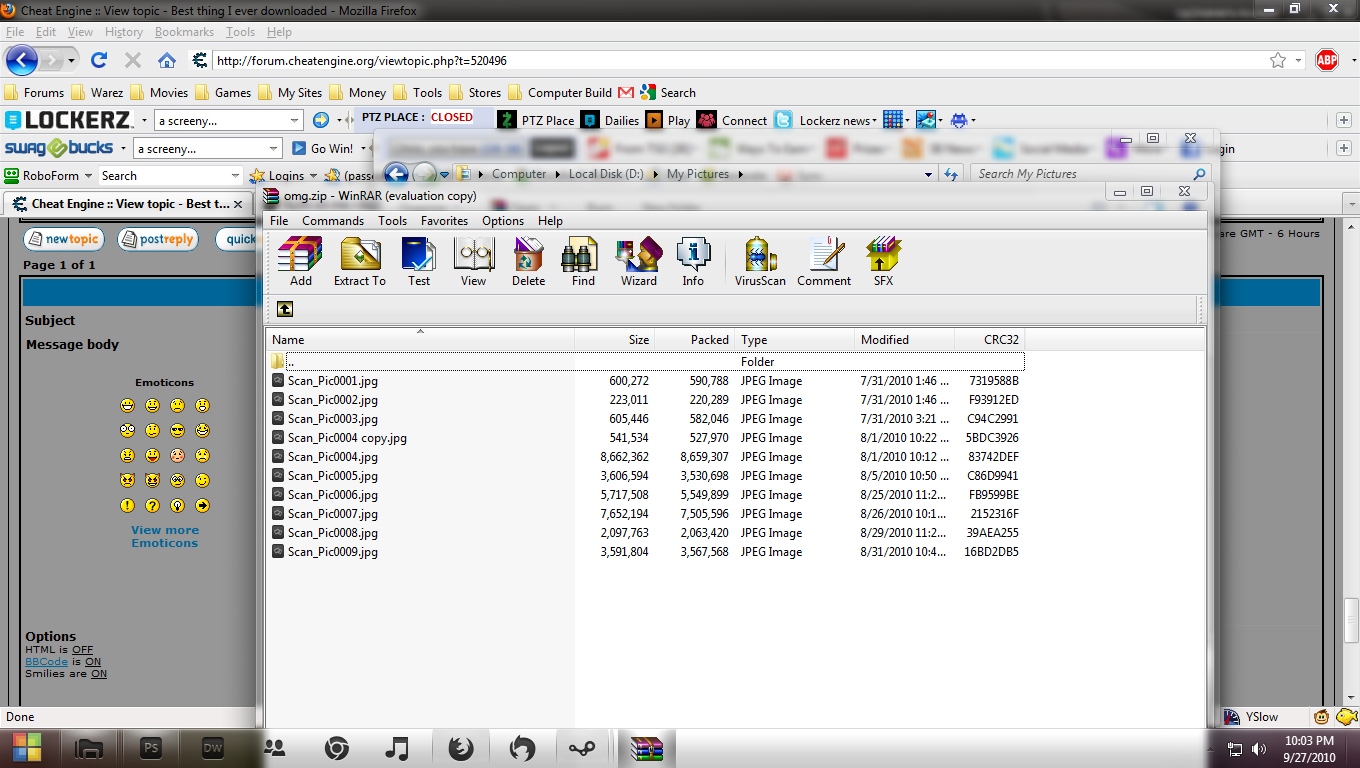Open WinRAR Options menu
Viewport: 1360px width, 768px height.
point(503,221)
